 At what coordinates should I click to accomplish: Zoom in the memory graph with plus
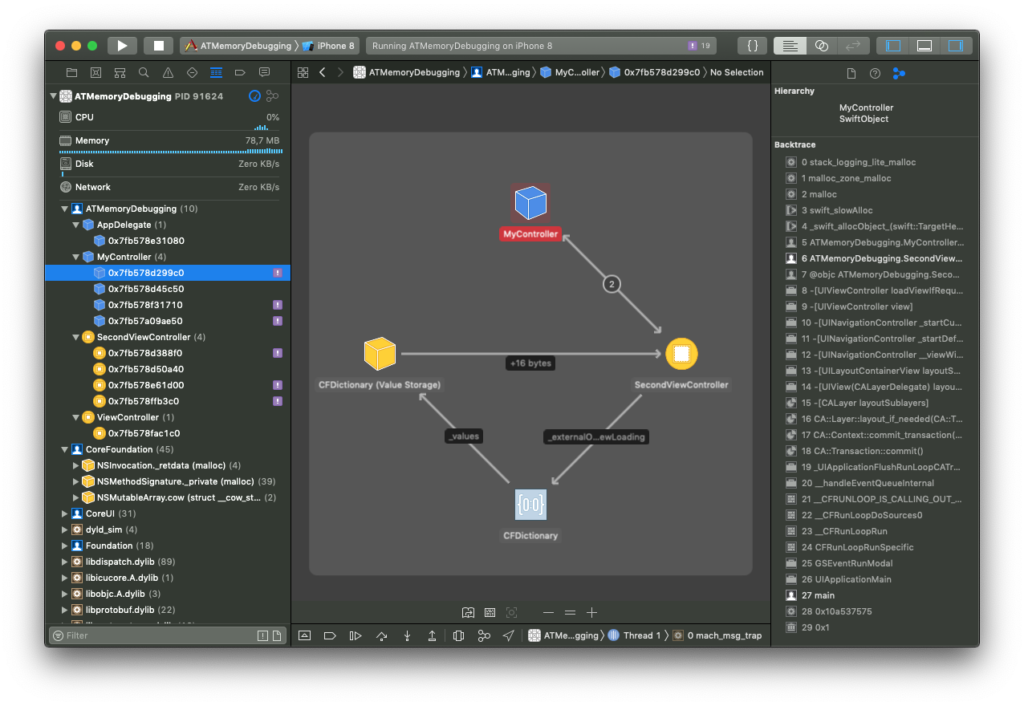(592, 612)
